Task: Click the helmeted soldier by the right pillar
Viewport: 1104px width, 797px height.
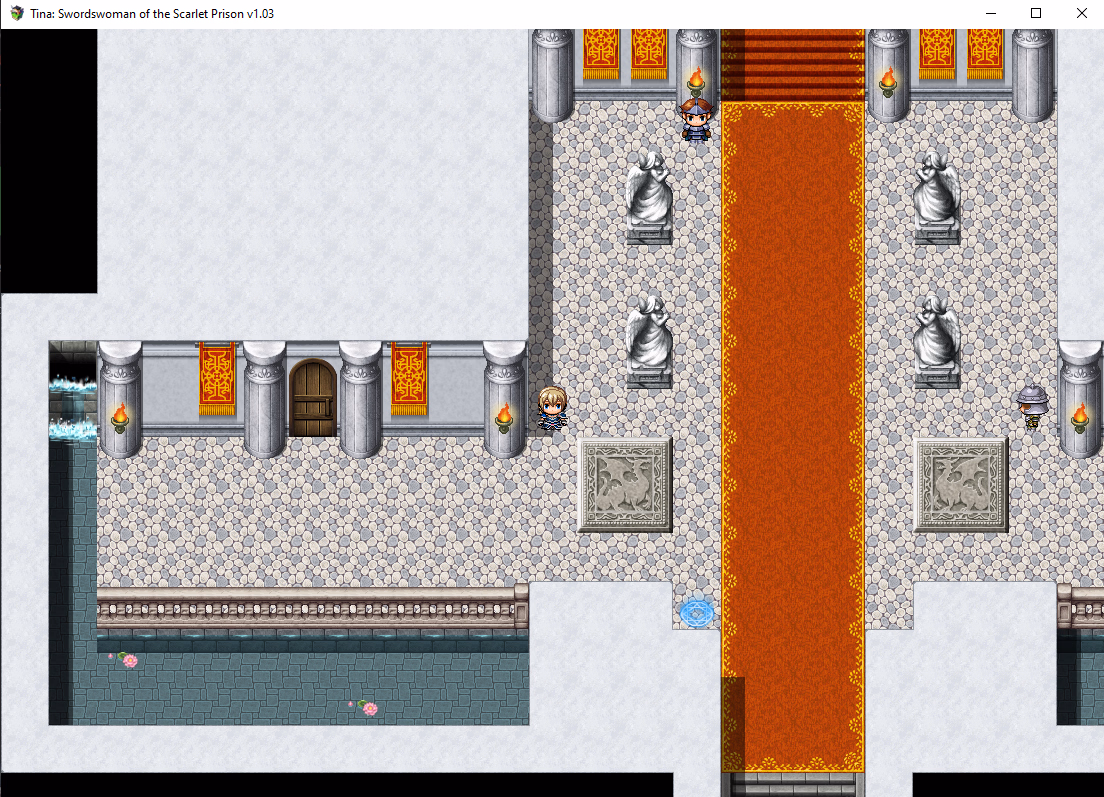Action: click(1032, 407)
